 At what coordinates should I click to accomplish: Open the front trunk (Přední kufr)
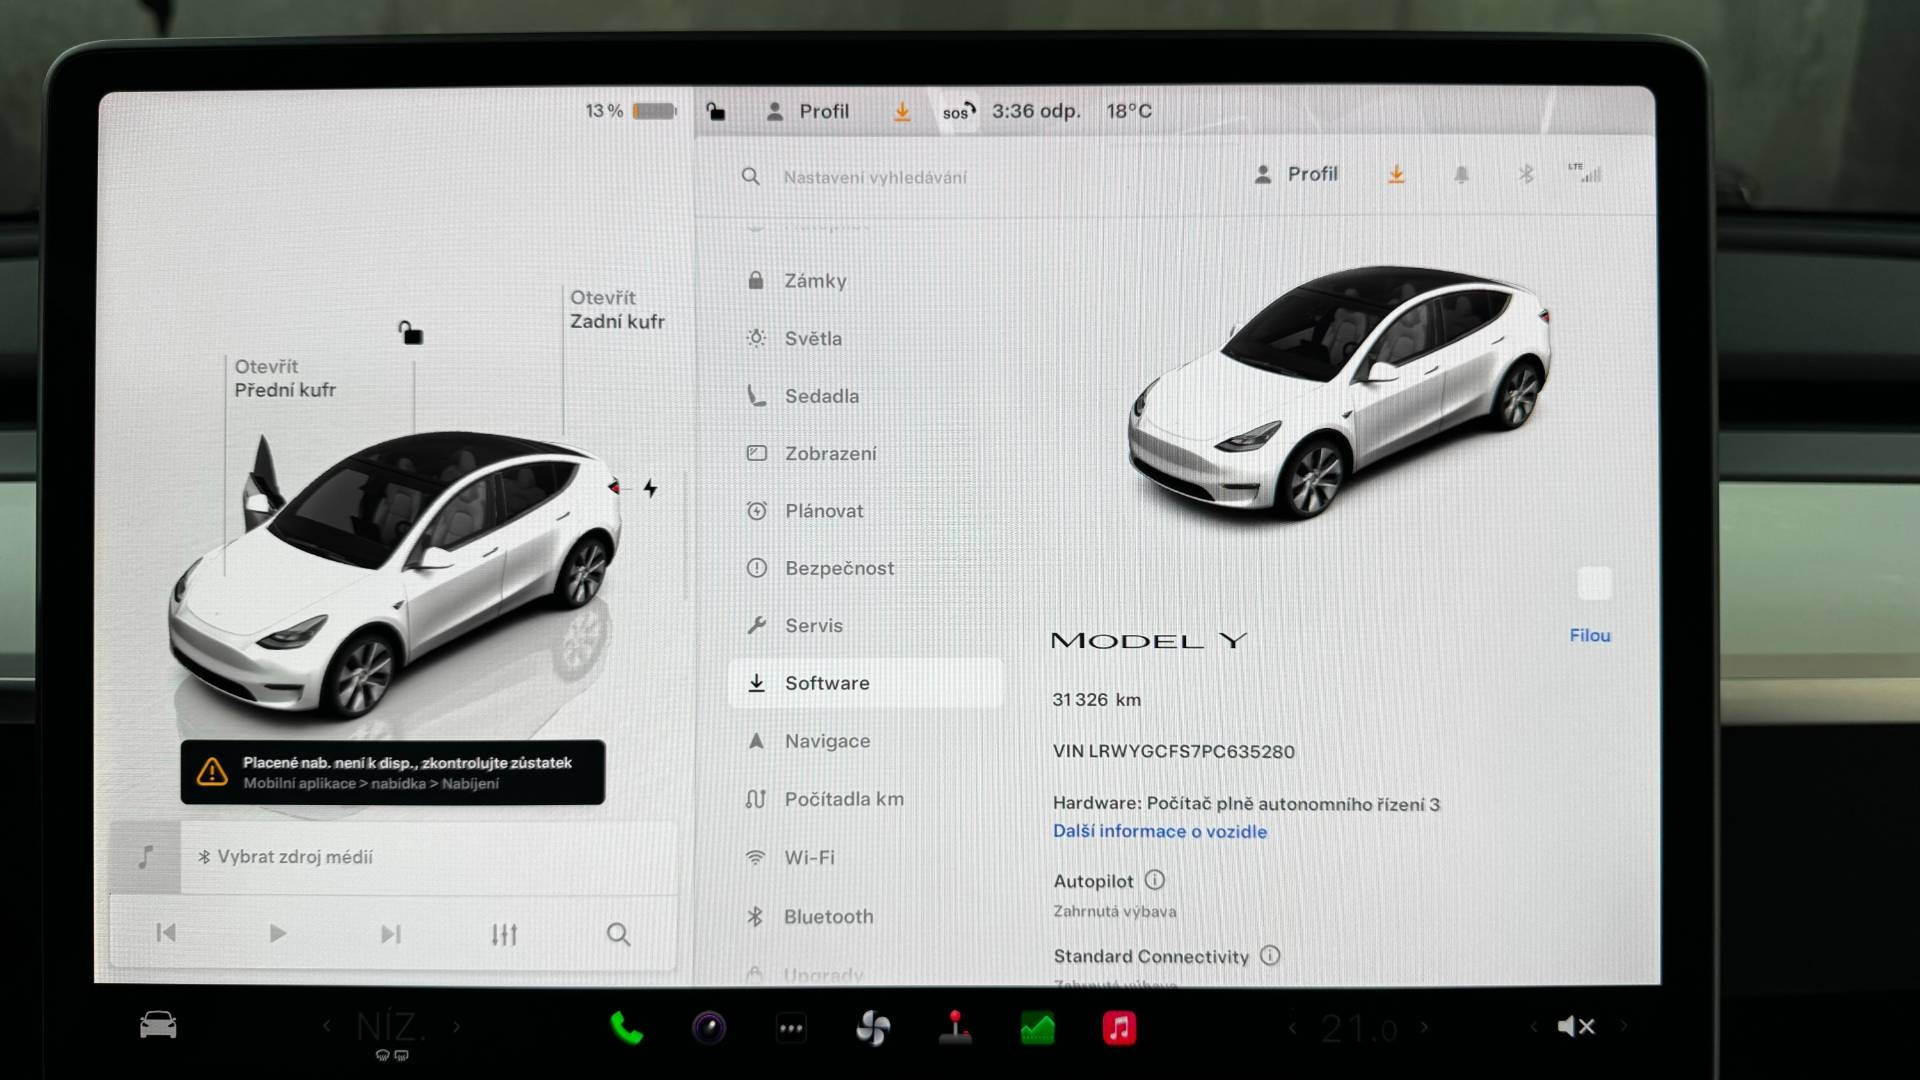point(285,378)
